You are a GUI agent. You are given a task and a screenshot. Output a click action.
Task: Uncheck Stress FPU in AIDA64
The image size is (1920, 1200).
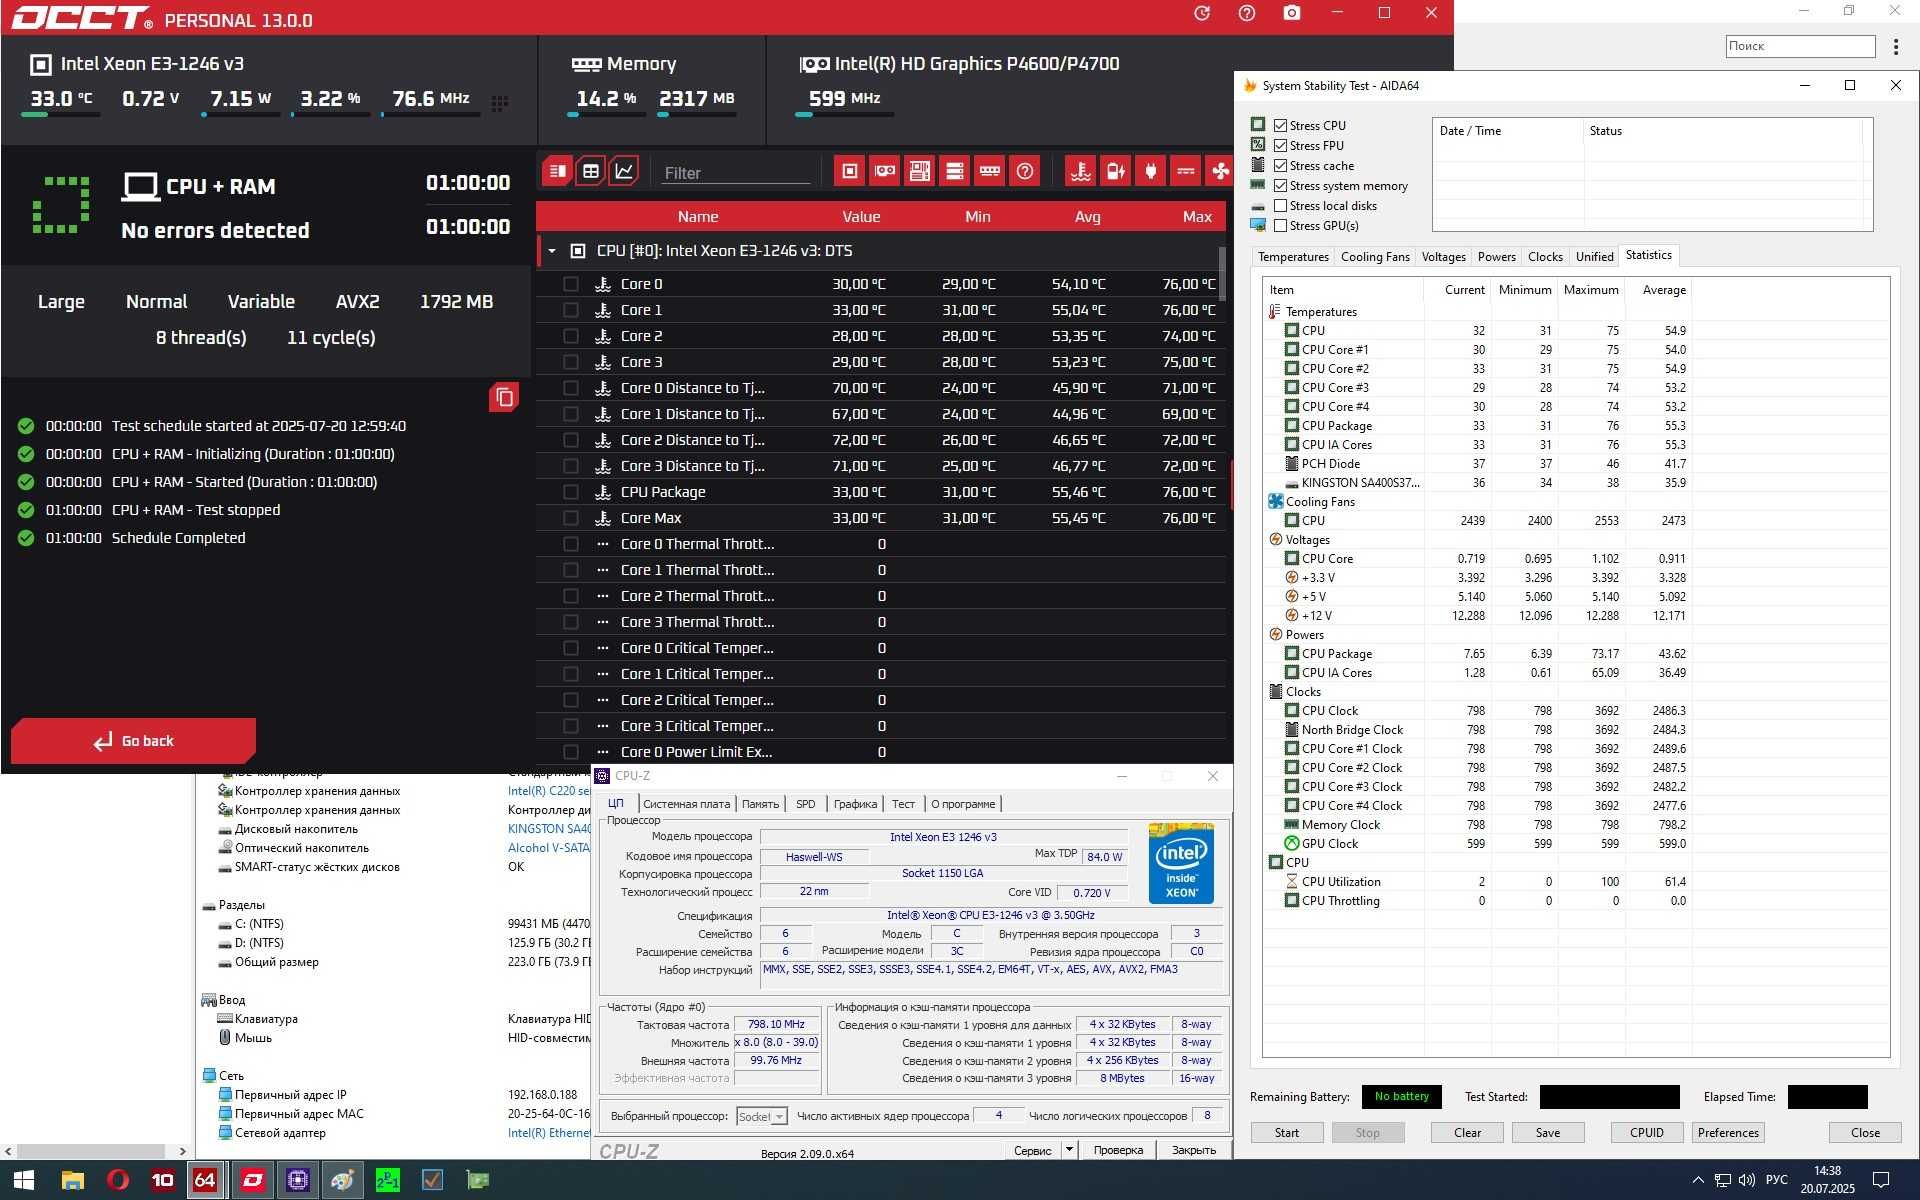1280,145
